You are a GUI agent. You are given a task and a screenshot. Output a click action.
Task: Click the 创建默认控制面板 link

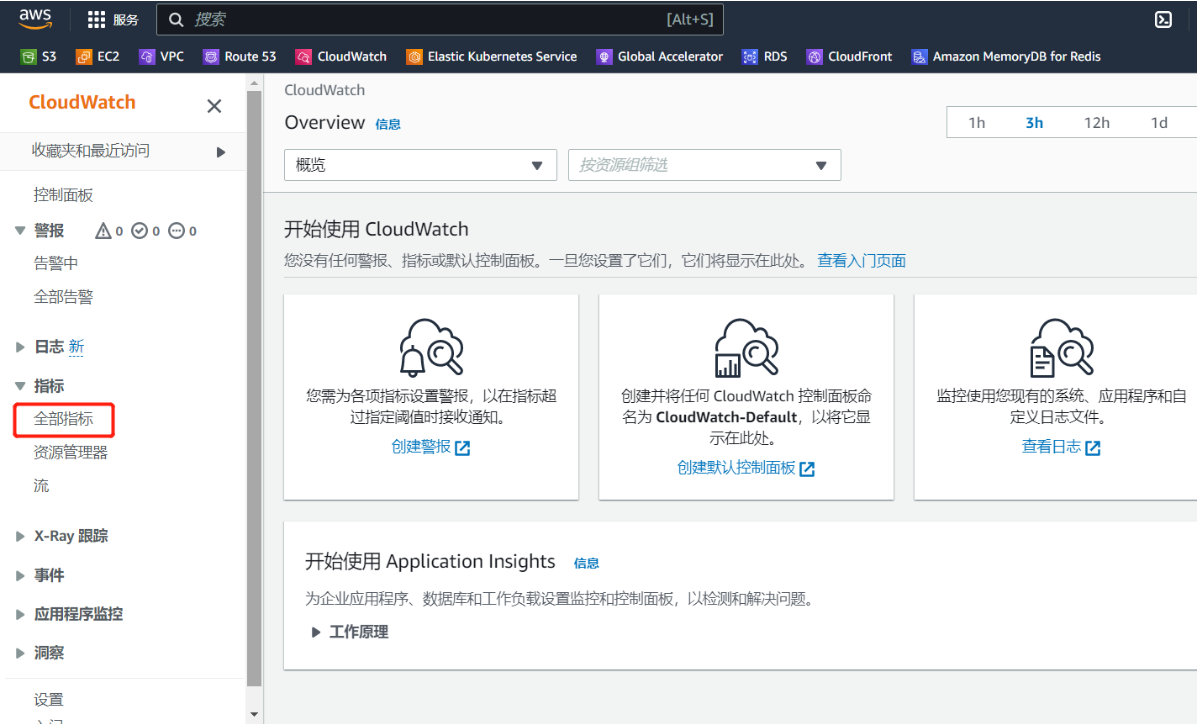[x=736, y=468]
